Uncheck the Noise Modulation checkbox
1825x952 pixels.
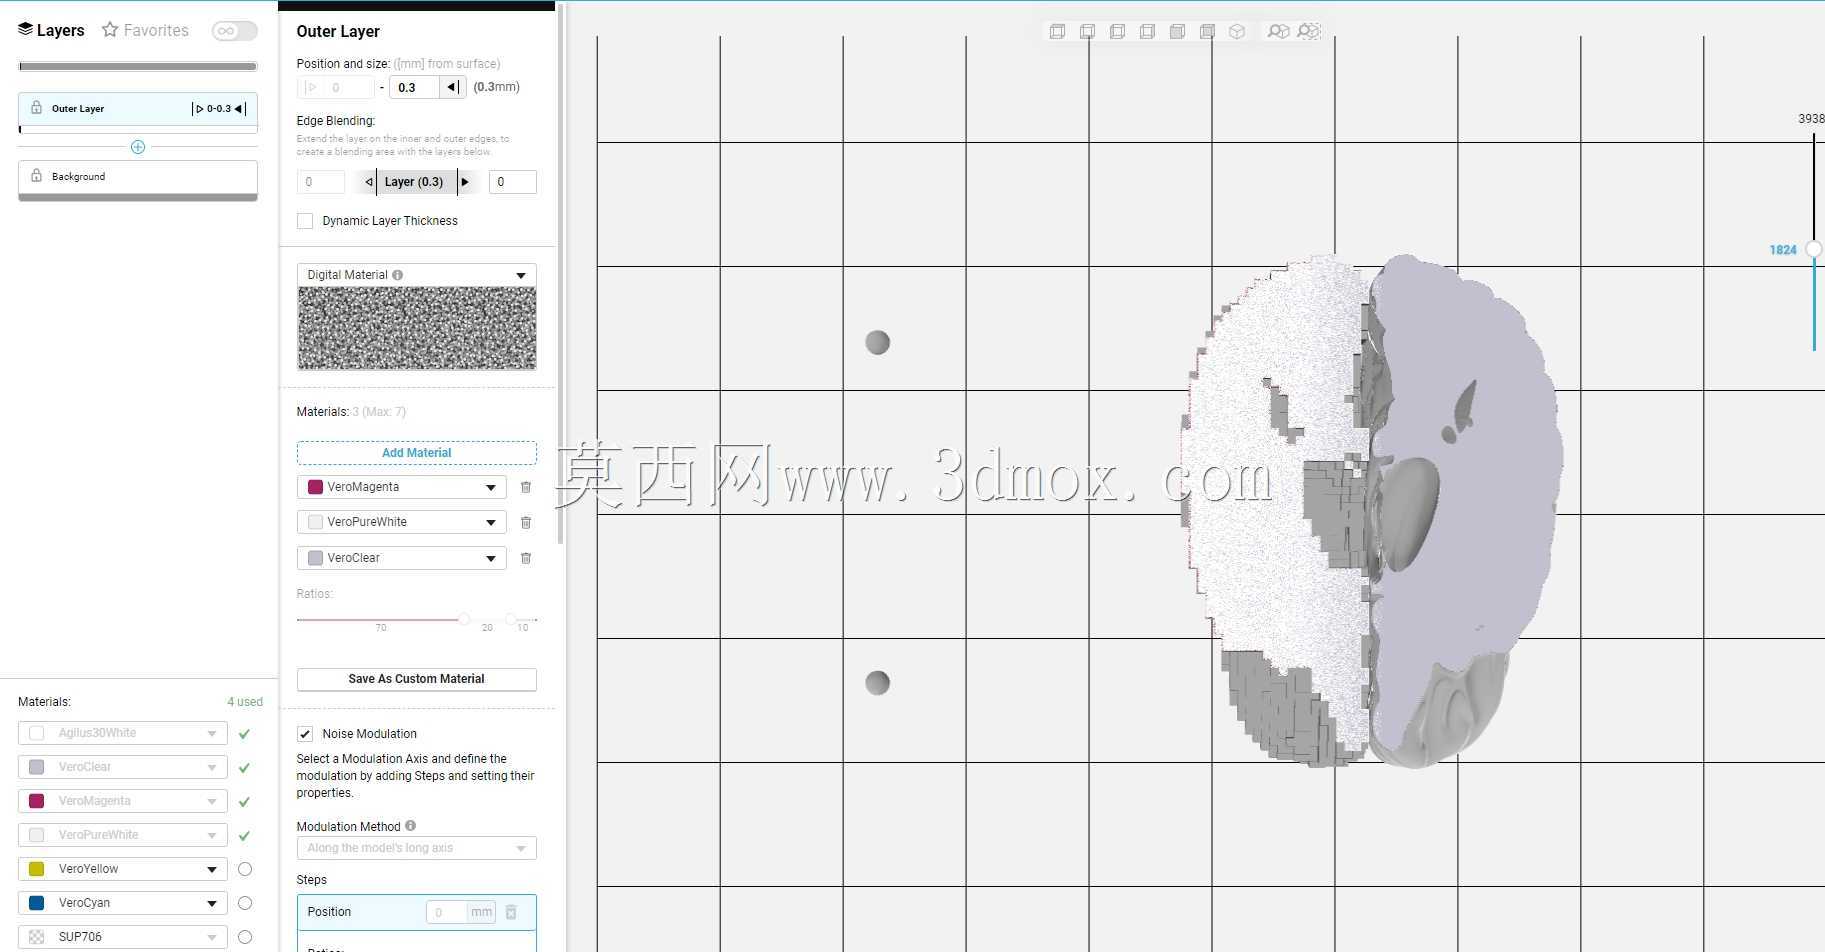click(x=305, y=734)
